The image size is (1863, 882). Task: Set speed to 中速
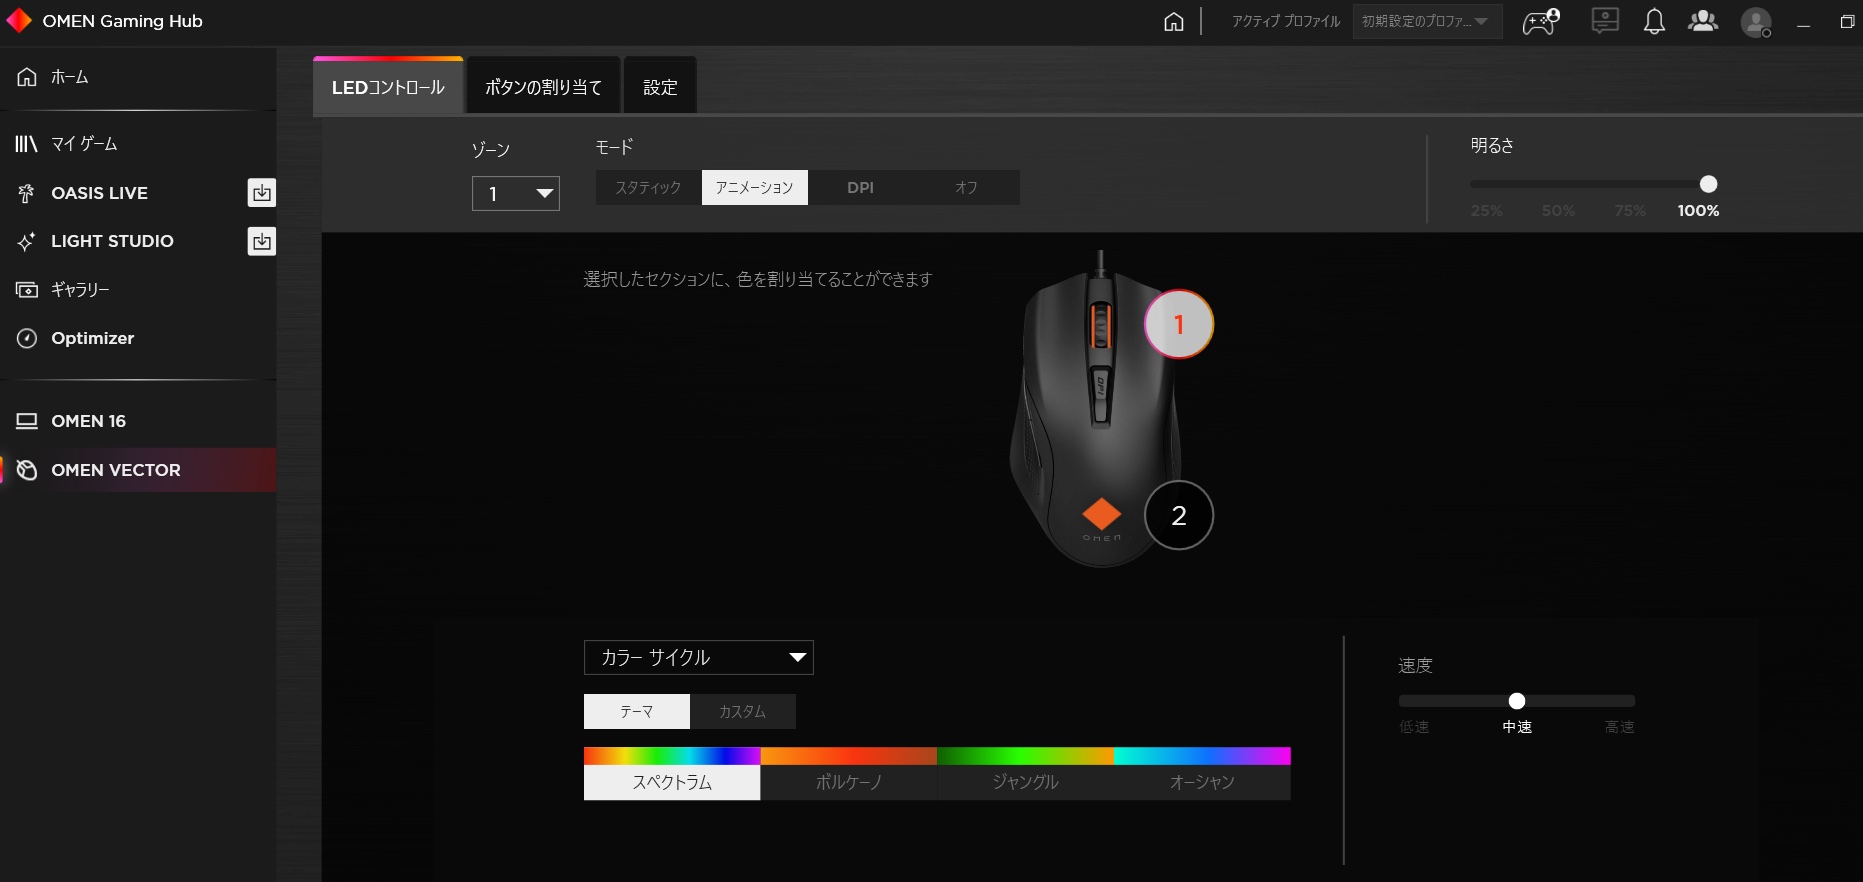pos(1517,727)
